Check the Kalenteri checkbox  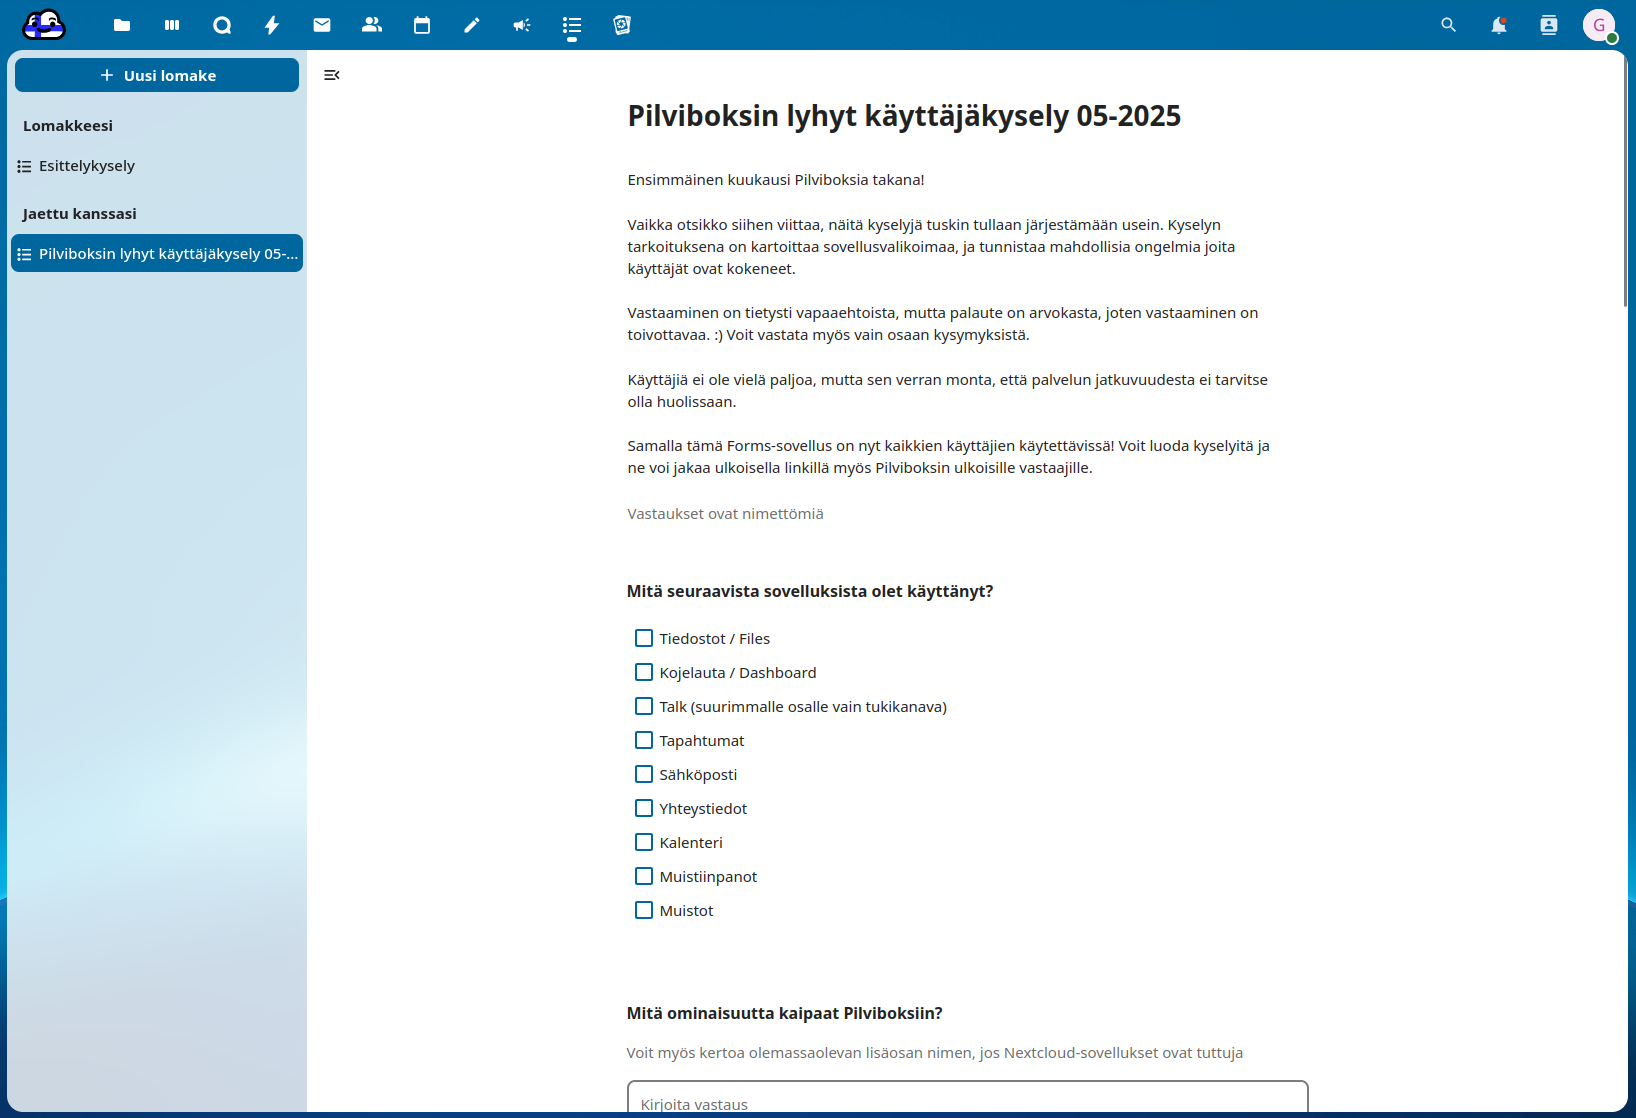click(x=644, y=842)
